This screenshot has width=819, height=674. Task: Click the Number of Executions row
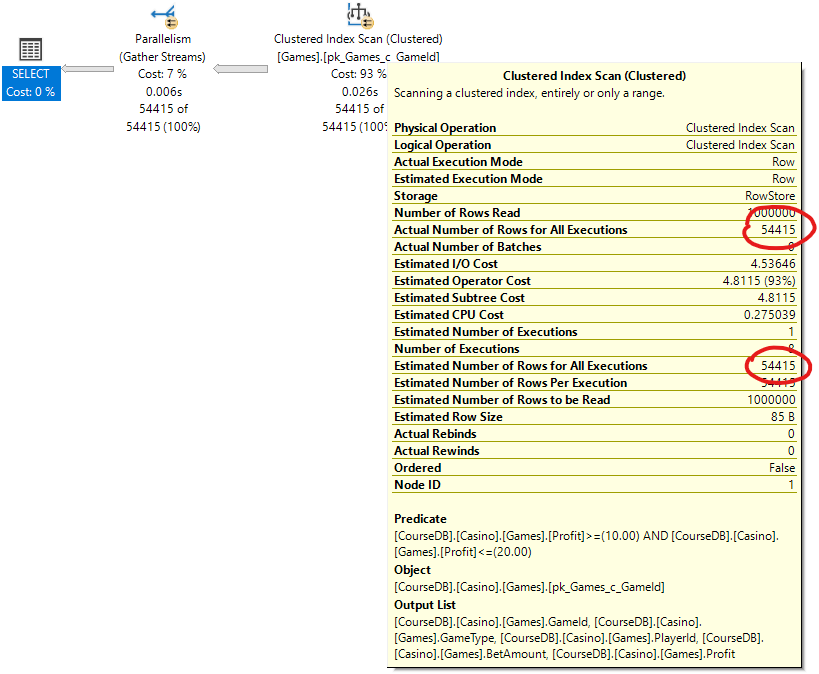tap(594, 348)
